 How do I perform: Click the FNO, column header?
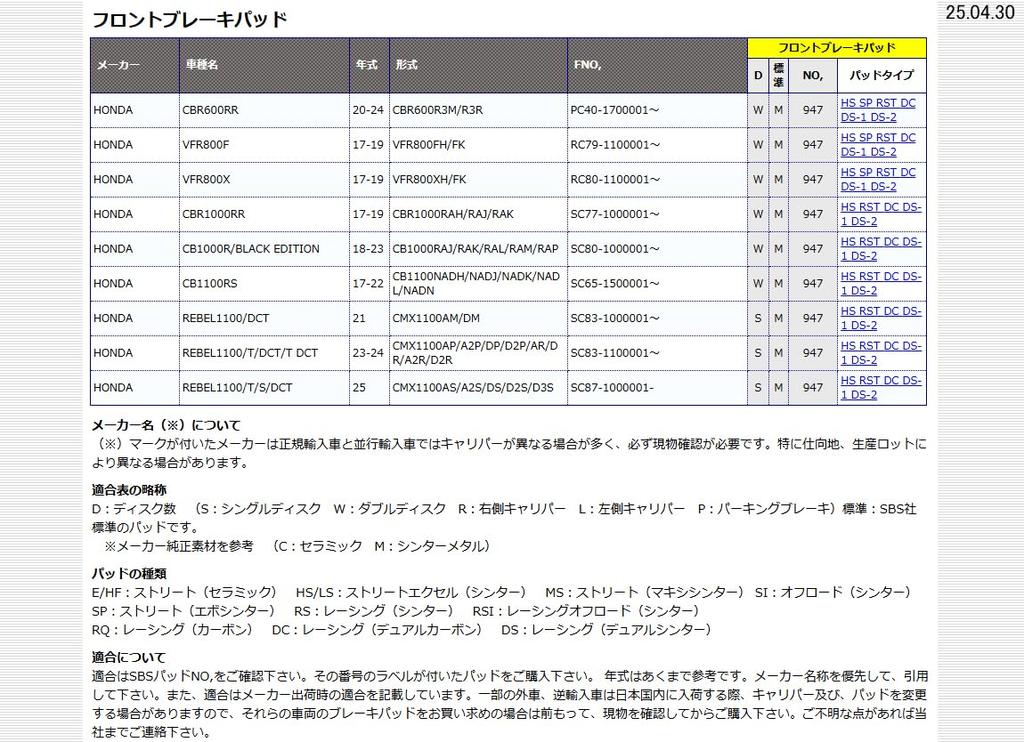(587, 65)
